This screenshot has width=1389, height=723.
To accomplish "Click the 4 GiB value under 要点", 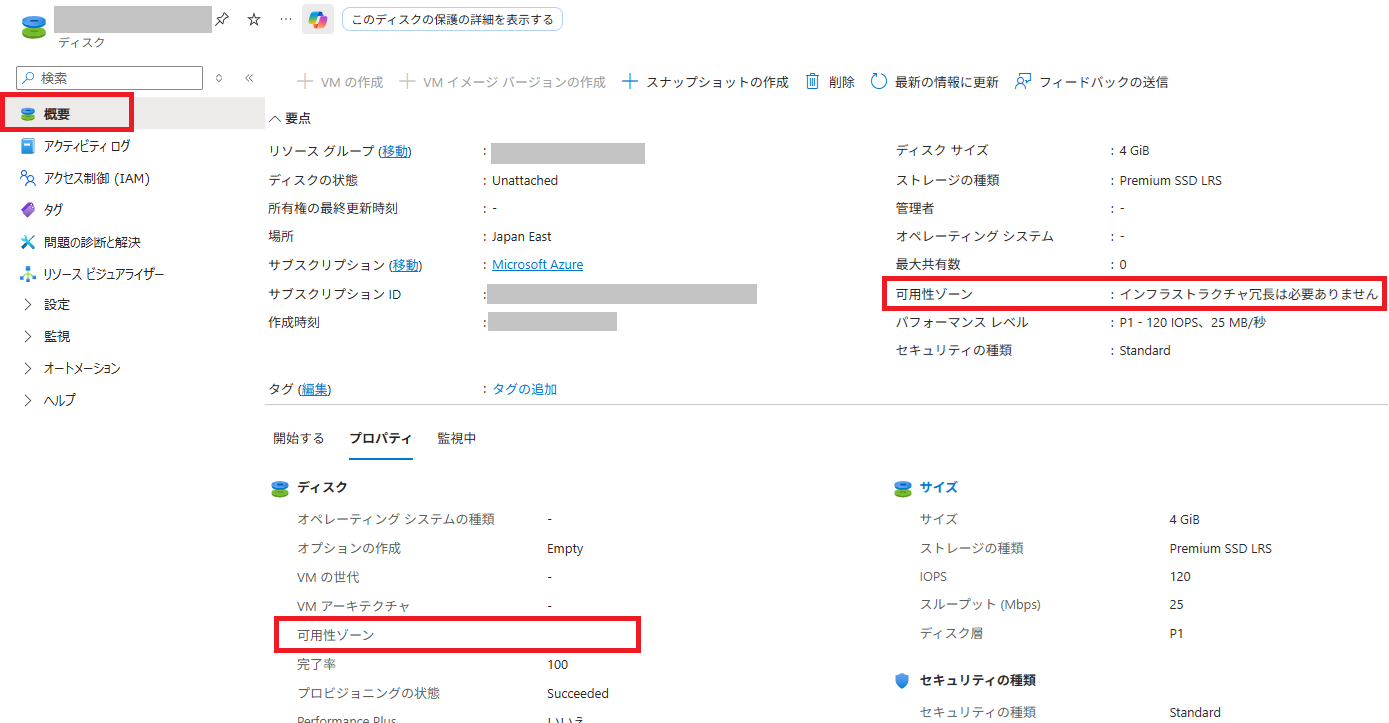I will (x=1134, y=151).
